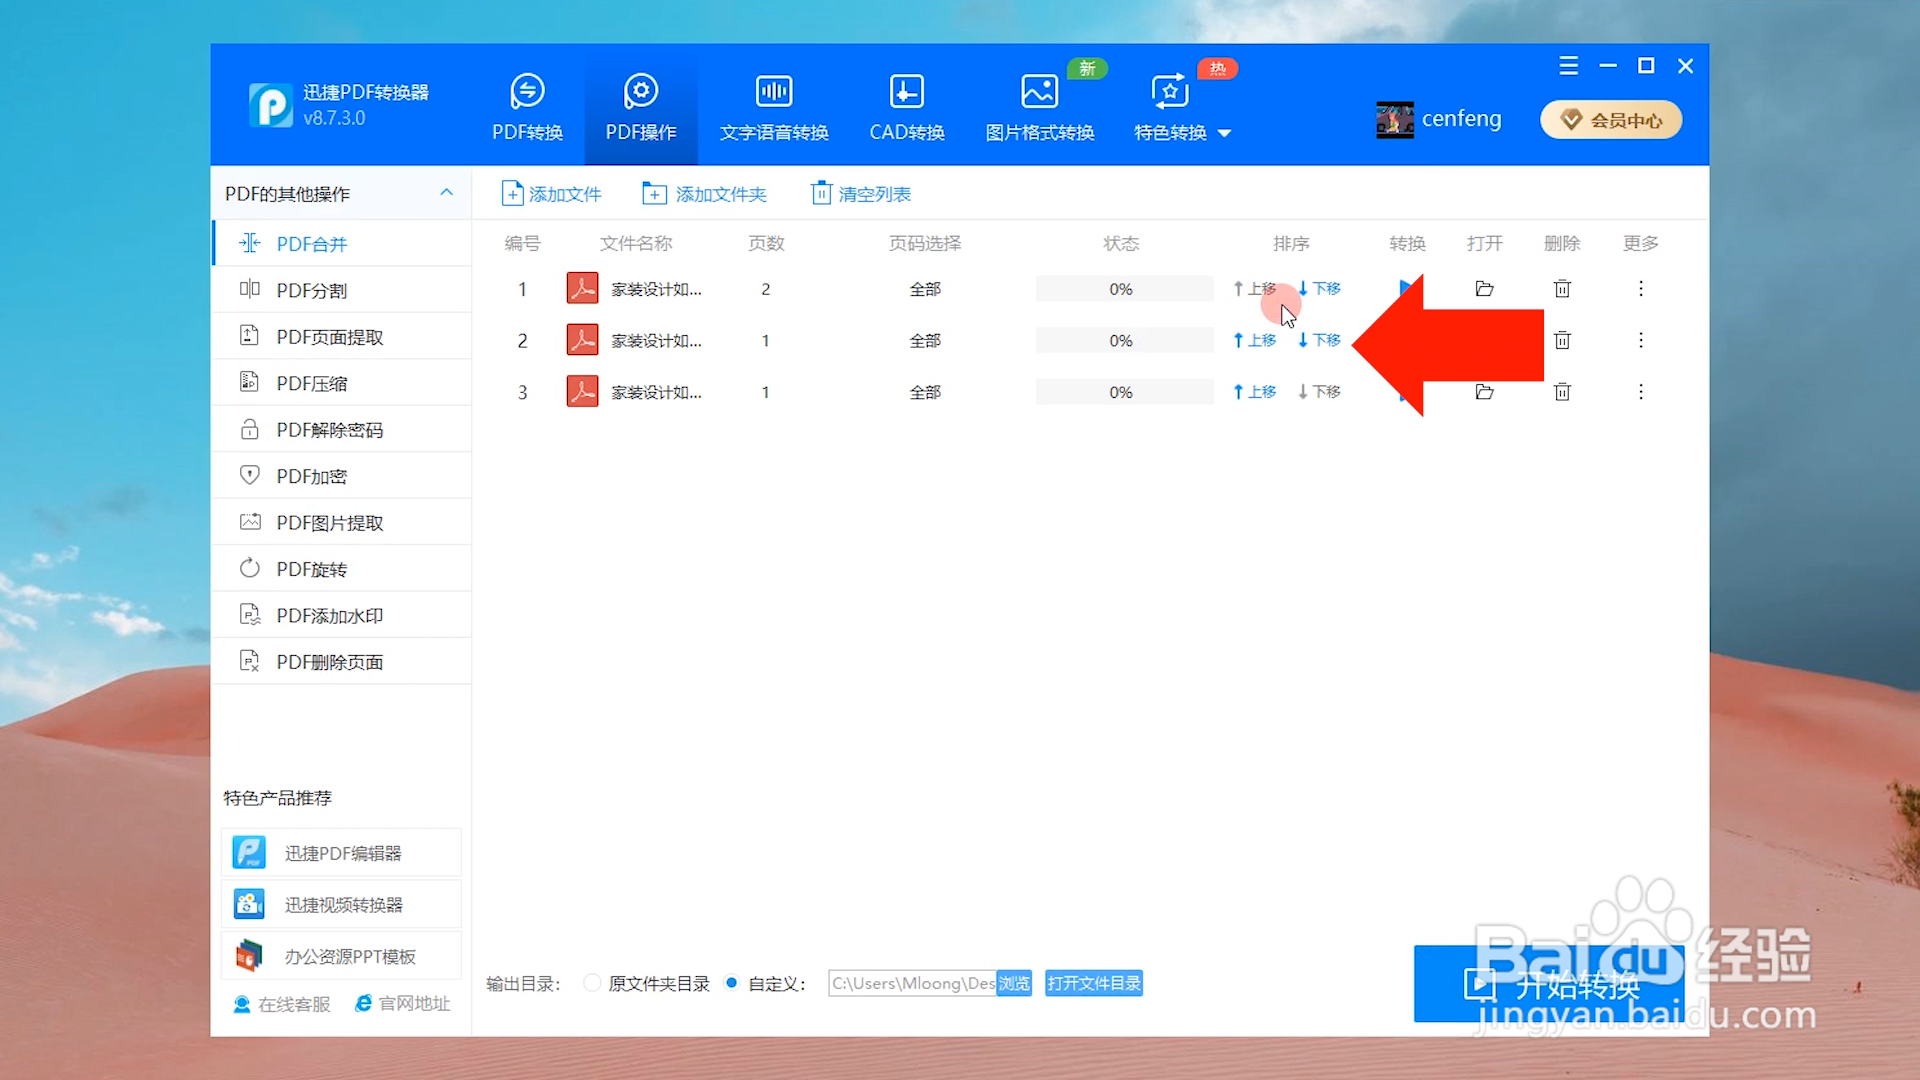This screenshot has height=1080, width=1920.
Task: Click 打开文件目录 button
Action: click(x=1093, y=983)
